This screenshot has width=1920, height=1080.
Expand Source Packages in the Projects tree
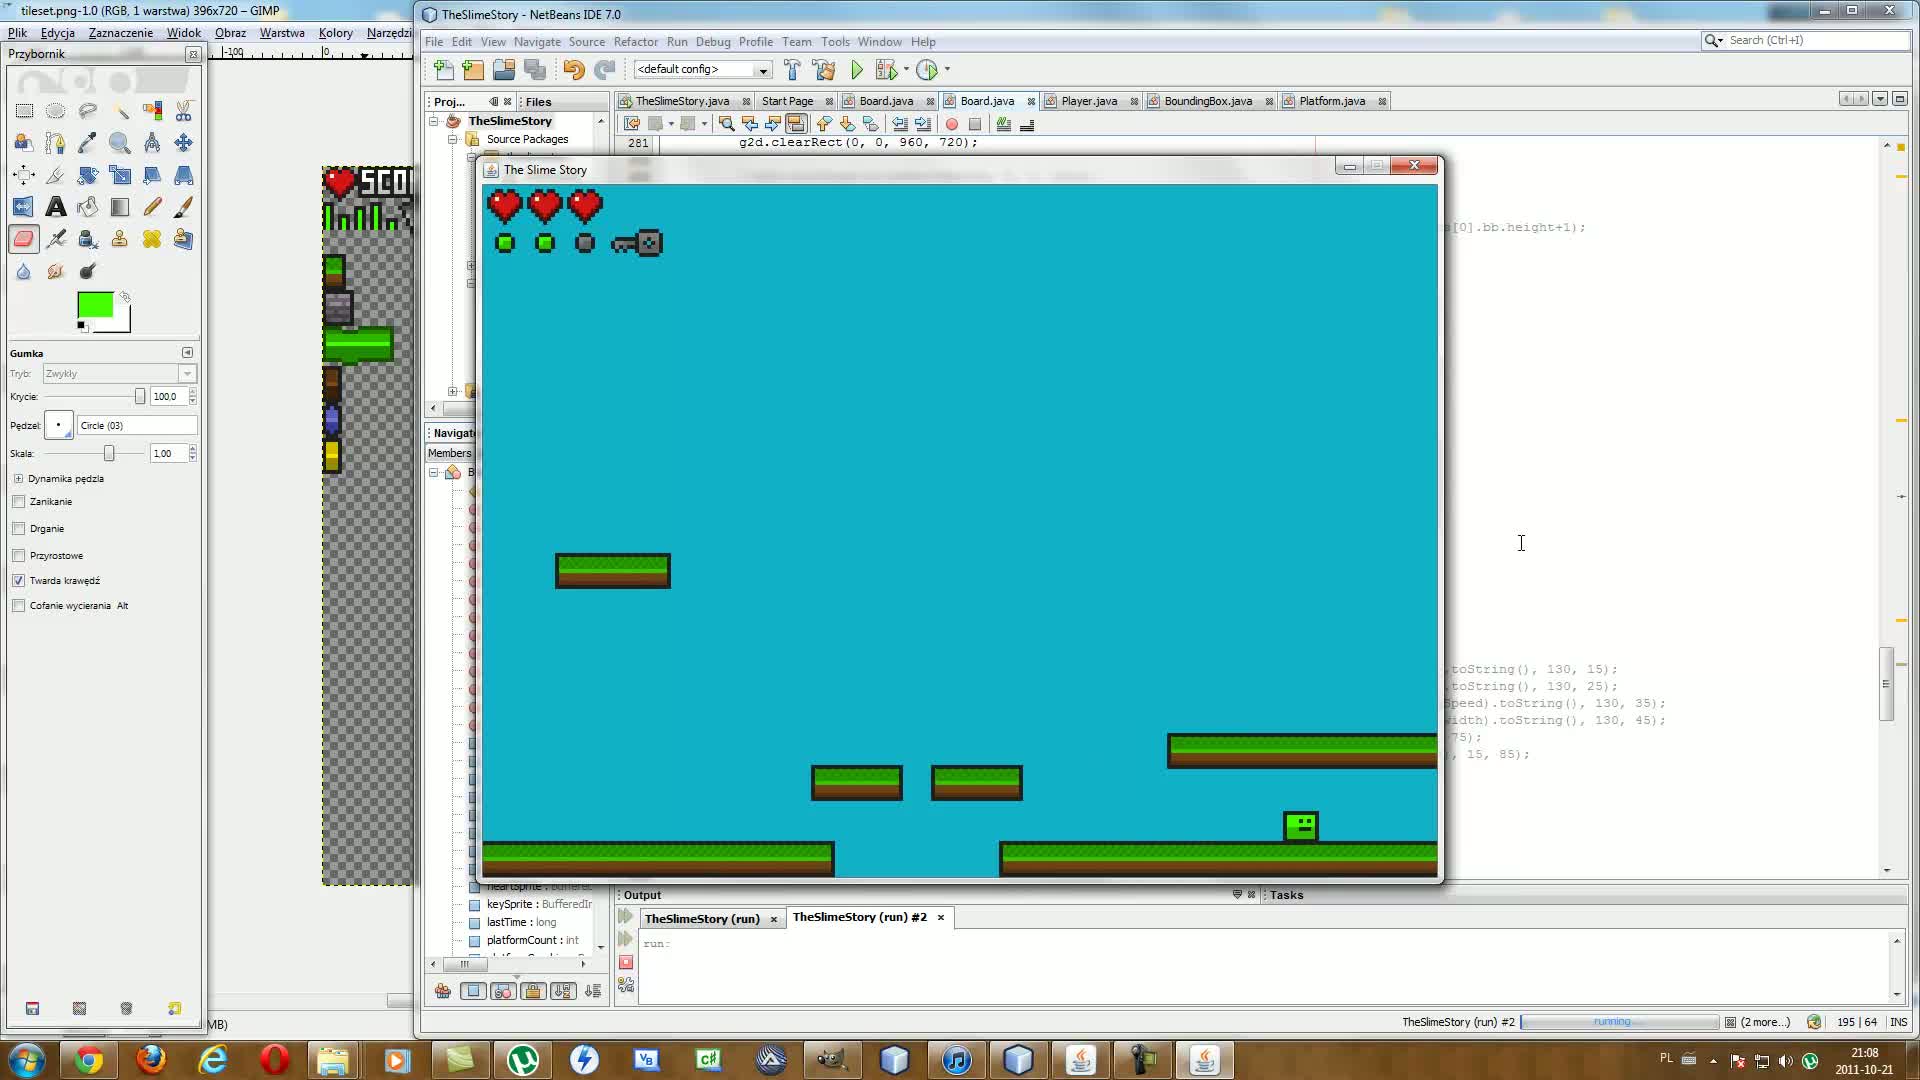point(451,139)
